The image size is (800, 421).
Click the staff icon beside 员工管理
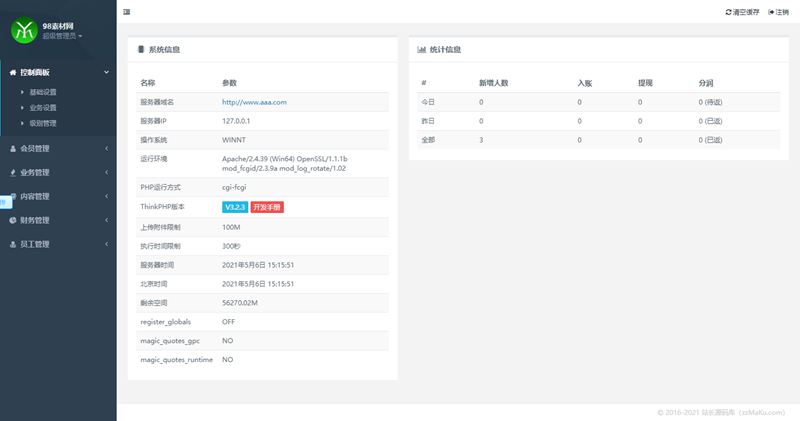(12, 244)
